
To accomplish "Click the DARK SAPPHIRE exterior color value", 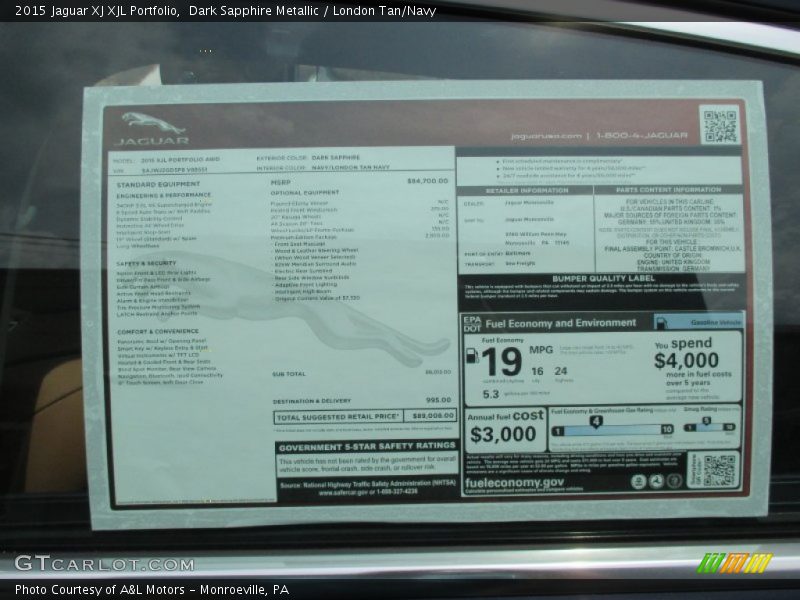I will point(336,158).
